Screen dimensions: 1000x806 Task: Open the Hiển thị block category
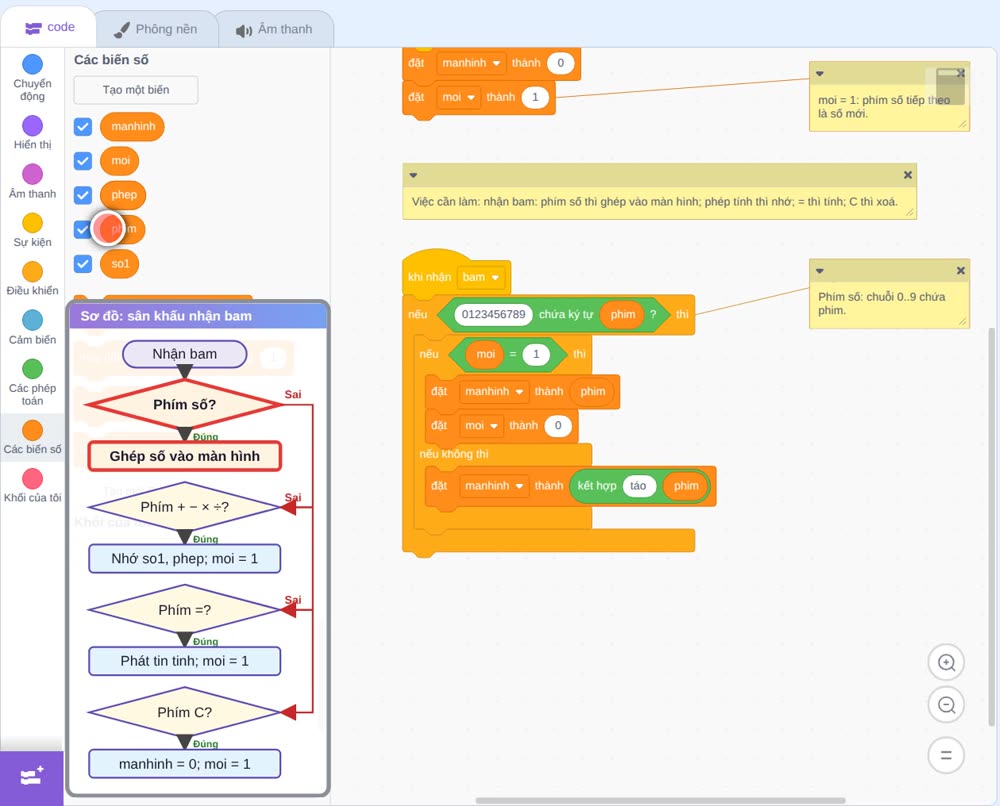click(32, 133)
